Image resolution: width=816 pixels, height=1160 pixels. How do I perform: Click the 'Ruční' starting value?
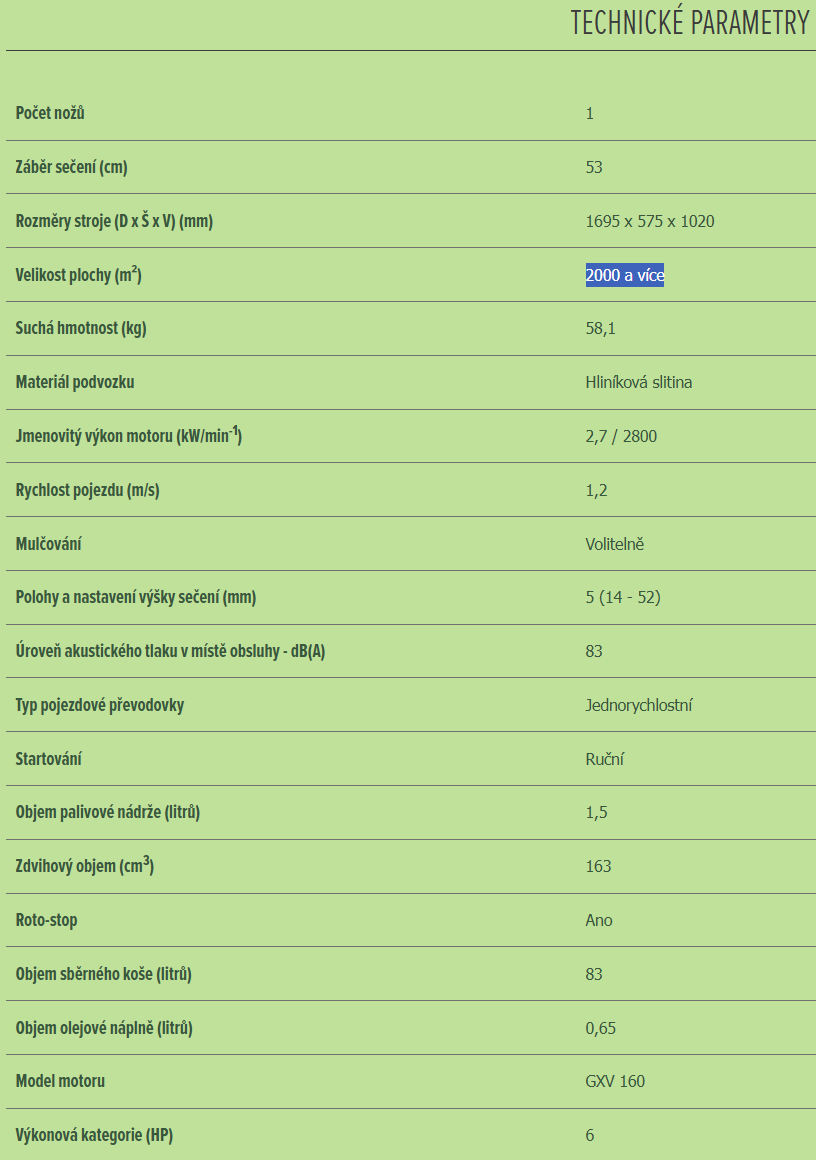coord(605,759)
